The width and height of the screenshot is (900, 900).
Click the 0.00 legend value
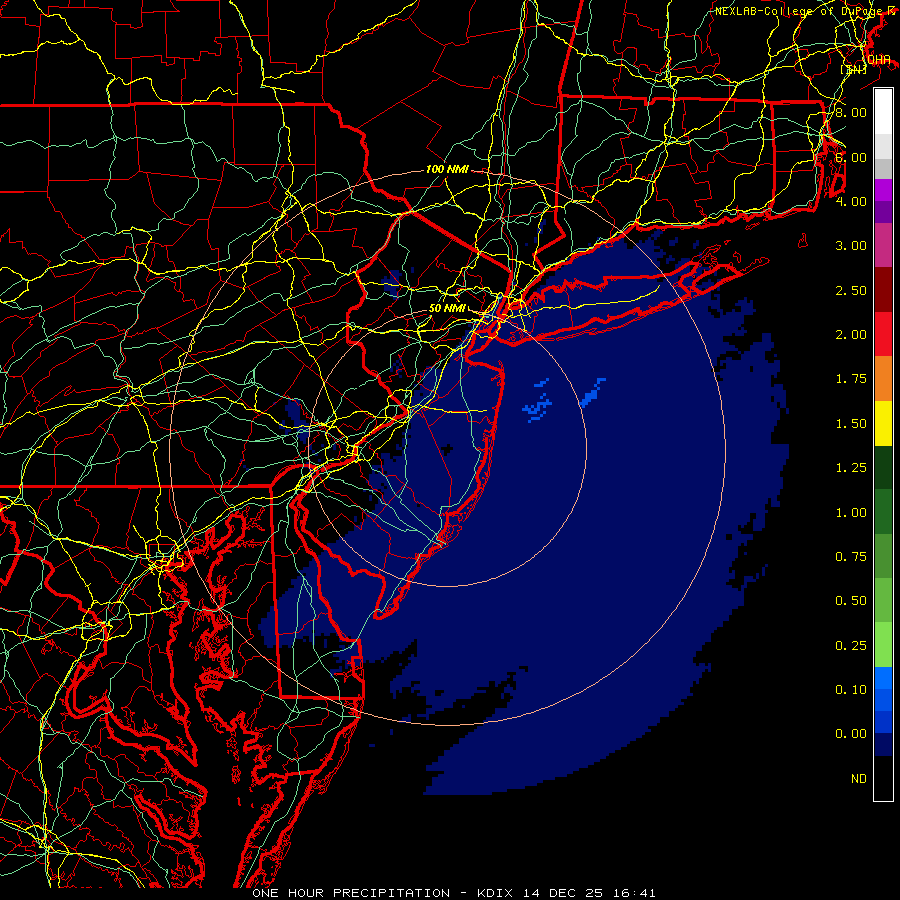(x=851, y=734)
